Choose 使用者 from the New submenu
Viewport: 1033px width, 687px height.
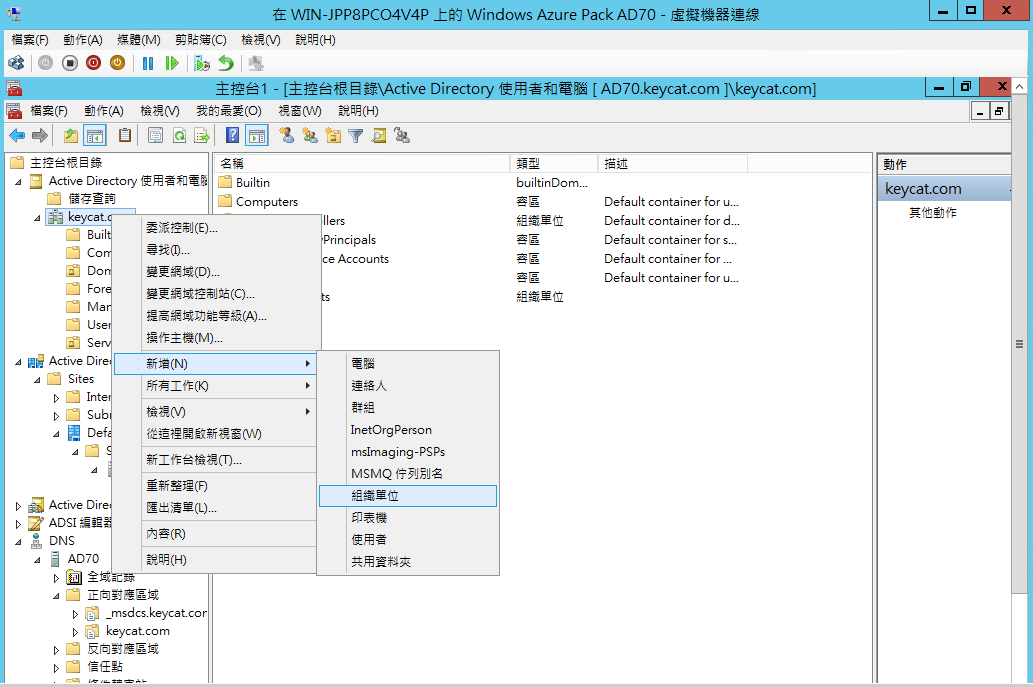408,540
